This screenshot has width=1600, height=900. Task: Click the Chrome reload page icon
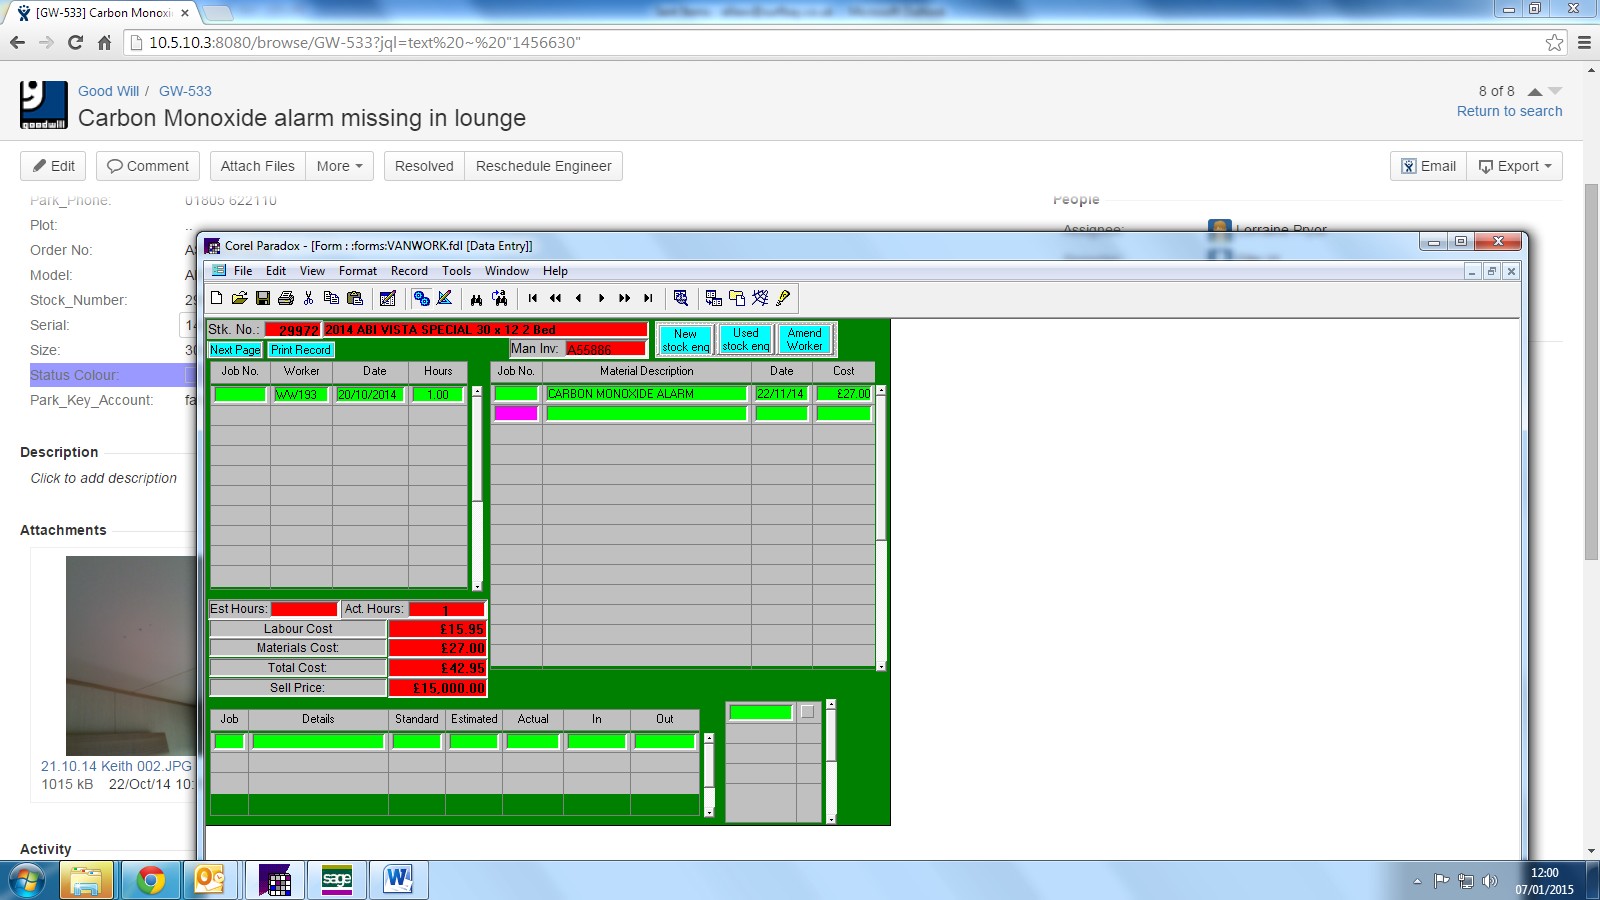pos(75,43)
